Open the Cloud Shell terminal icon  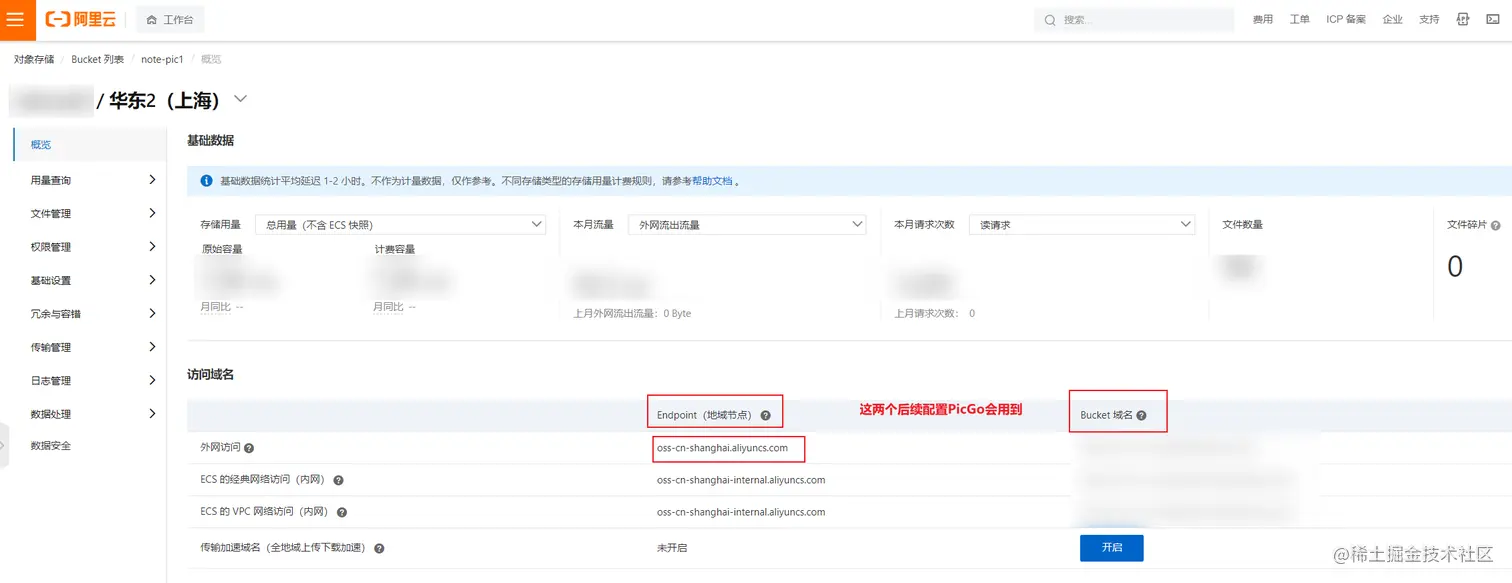(x=1494, y=20)
